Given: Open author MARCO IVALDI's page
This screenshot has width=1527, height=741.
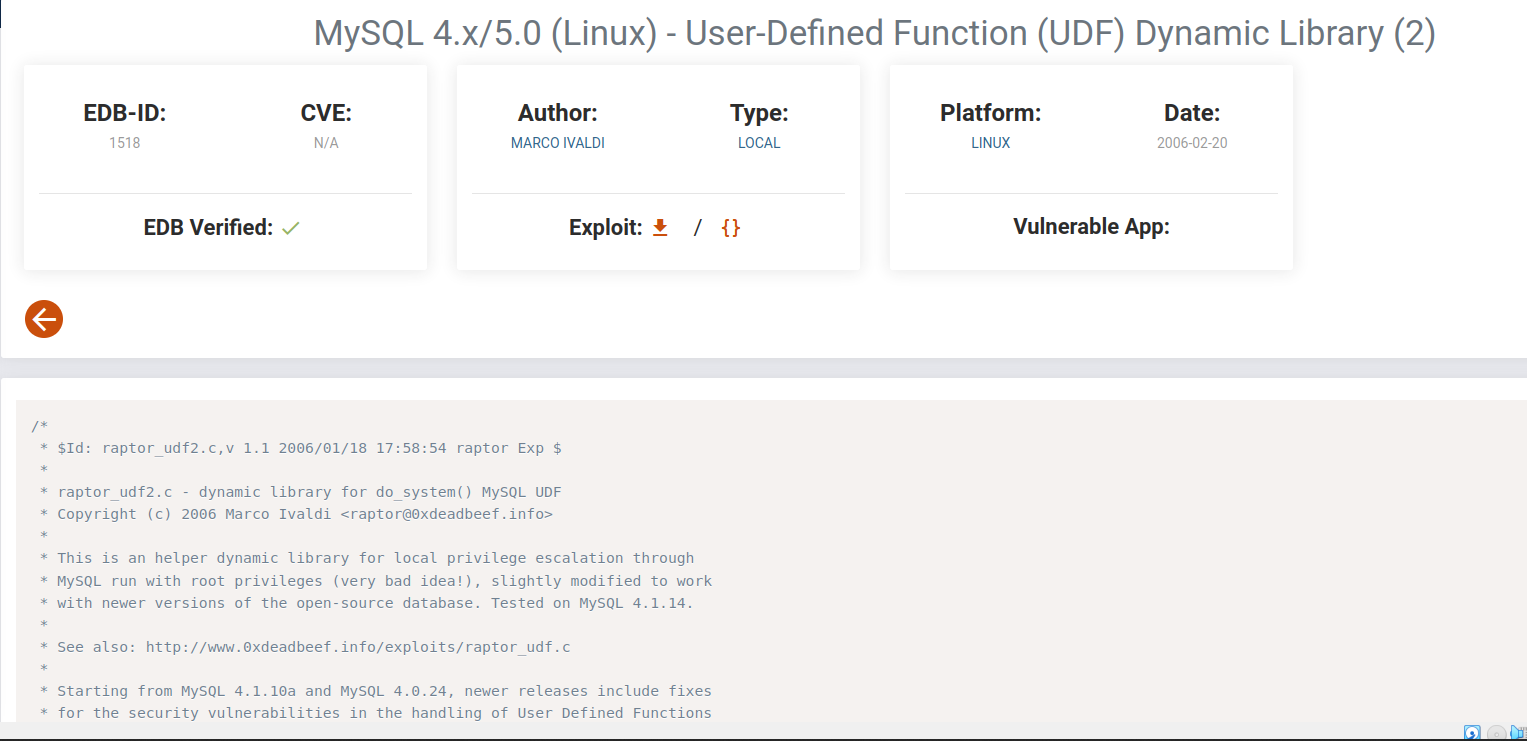Looking at the screenshot, I should pos(558,143).
